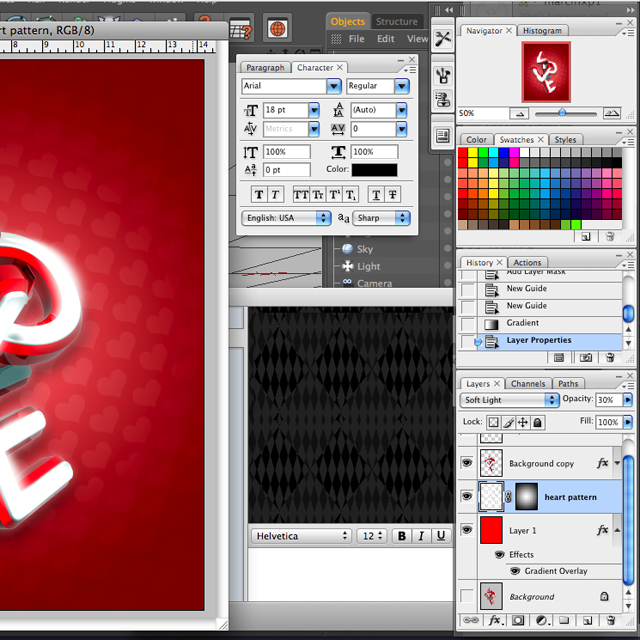640x640 pixels.
Task: Link layers using chain icon
Action: [471, 620]
